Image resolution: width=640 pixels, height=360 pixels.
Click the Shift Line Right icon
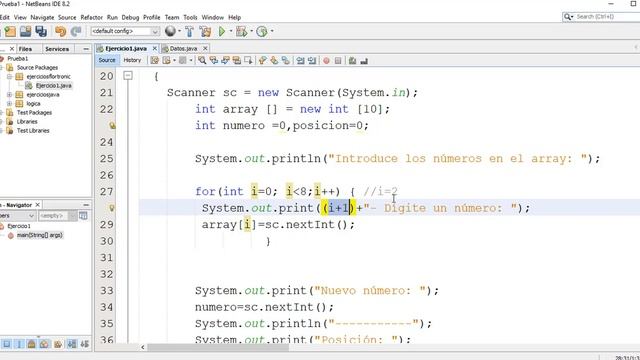click(x=312, y=60)
